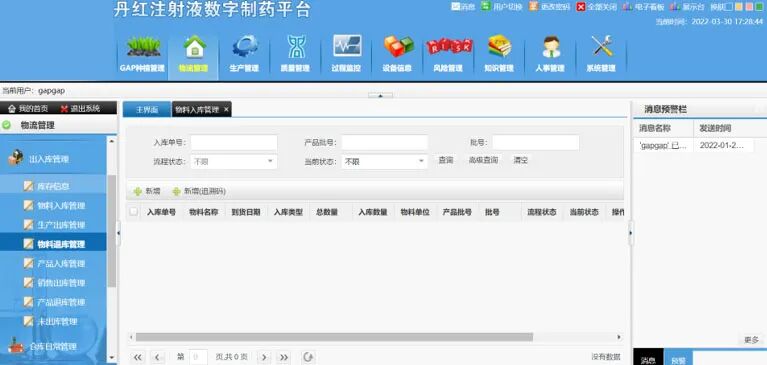Select the green skin swatch
This screenshot has width=767, height=365.
click(x=760, y=7)
